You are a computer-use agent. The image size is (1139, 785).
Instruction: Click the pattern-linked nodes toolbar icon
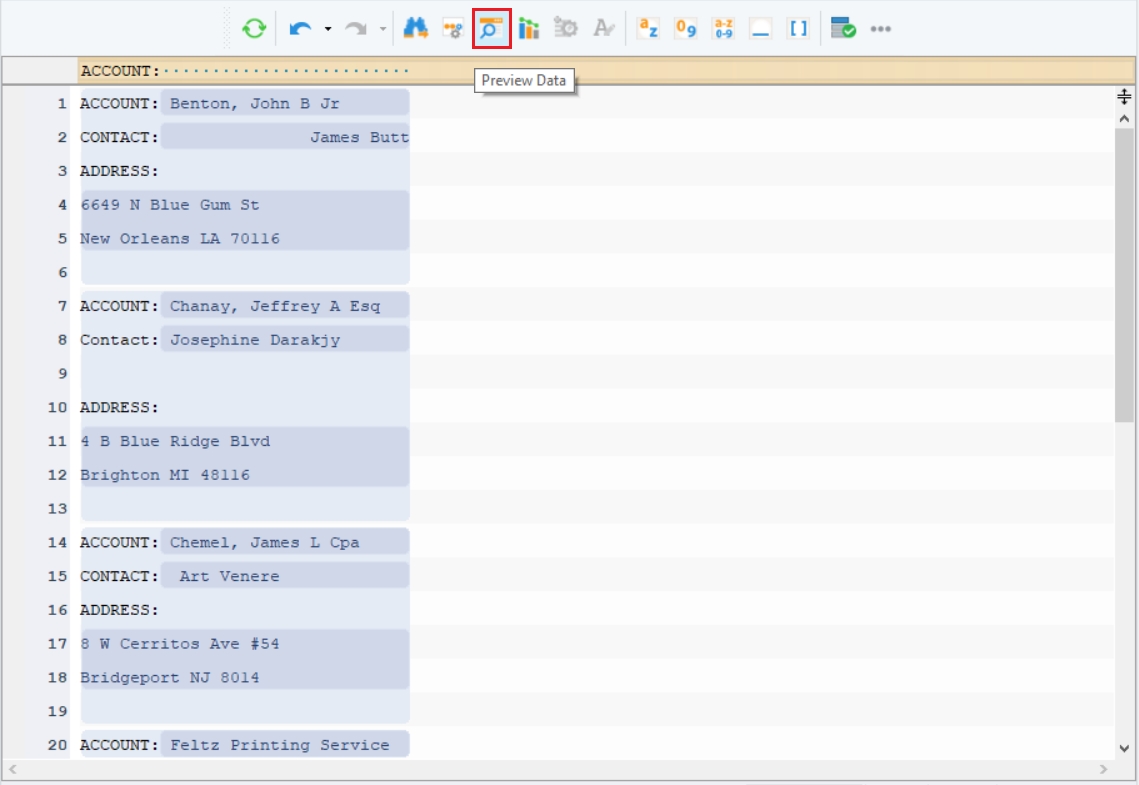pos(453,29)
